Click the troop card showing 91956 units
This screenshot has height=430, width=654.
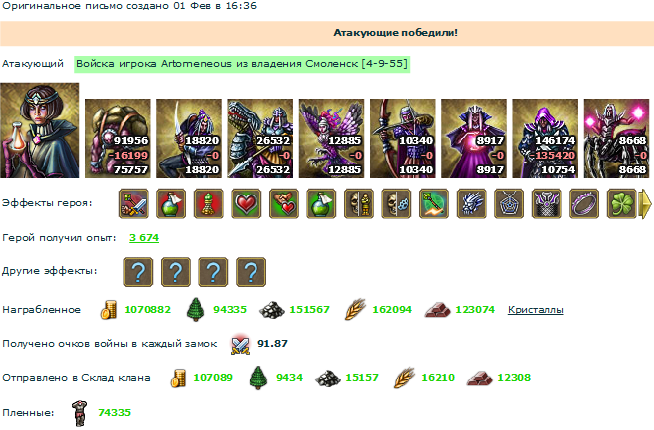click(x=118, y=138)
